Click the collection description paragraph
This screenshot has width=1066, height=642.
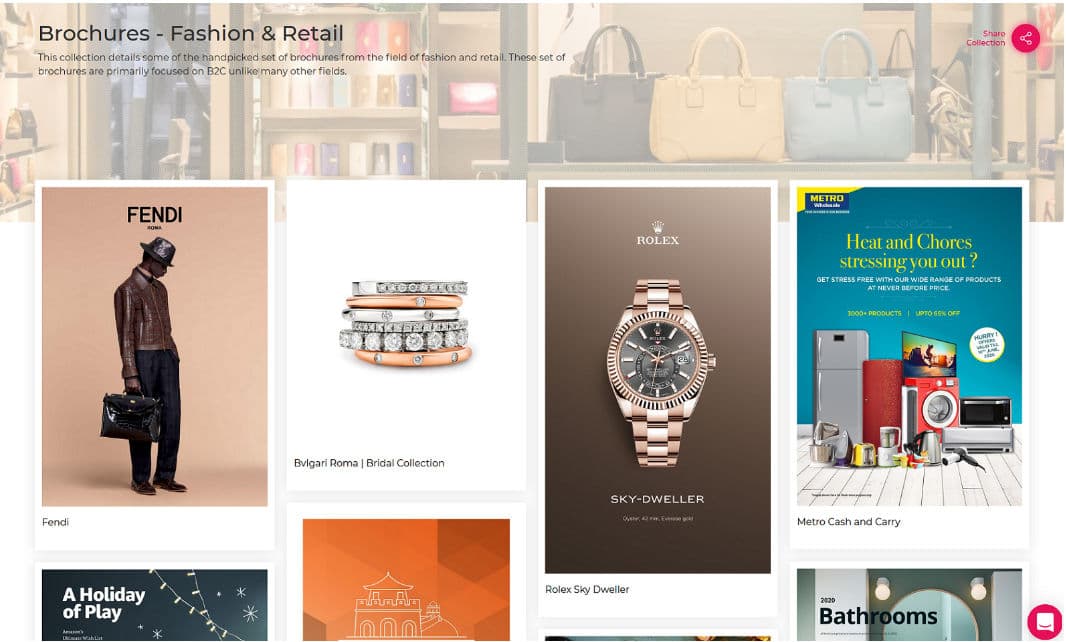click(x=302, y=64)
